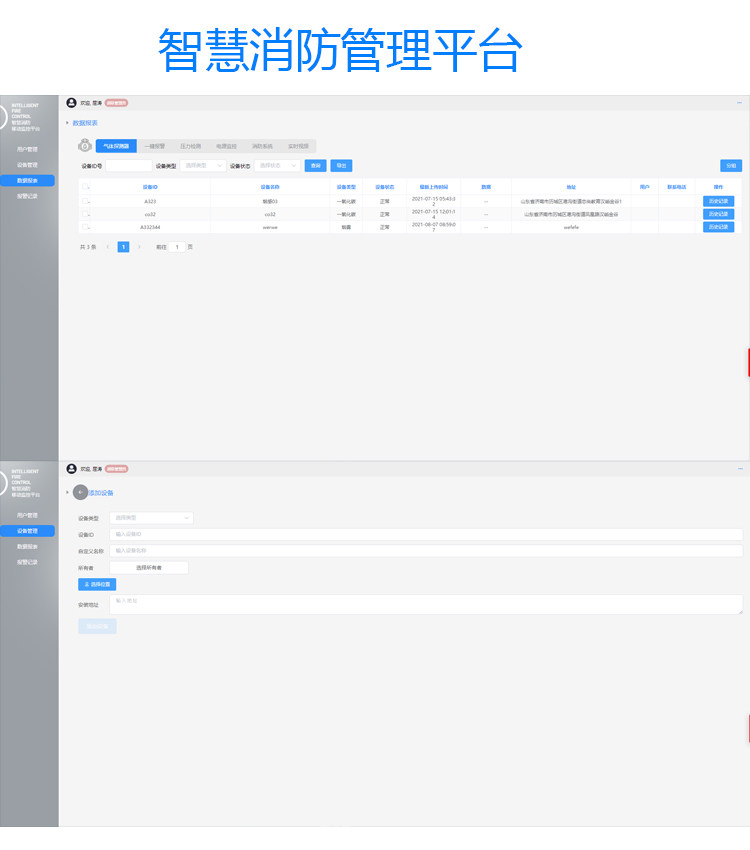Screen dimensions: 750x850
Task: Open 报警记录 in the upper sidebar
Action: pos(27,196)
